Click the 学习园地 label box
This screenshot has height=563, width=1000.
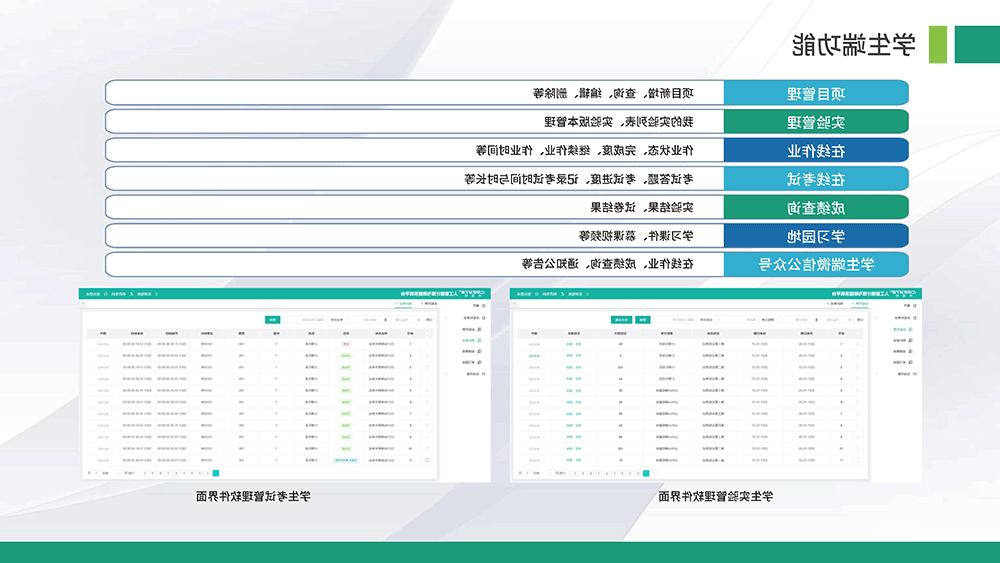[816, 236]
